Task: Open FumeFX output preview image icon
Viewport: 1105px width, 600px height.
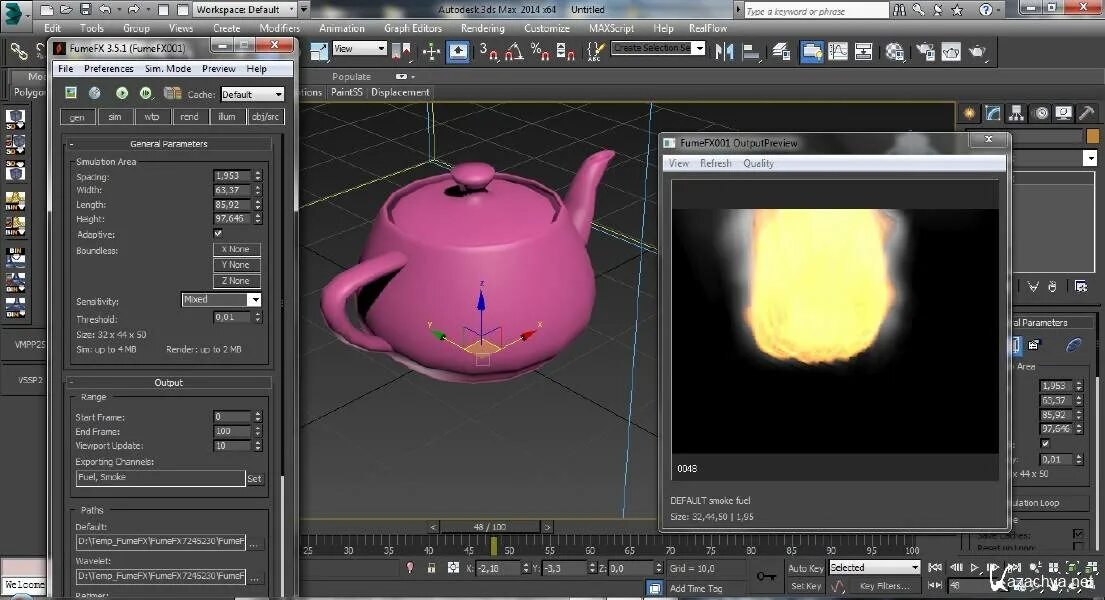Action: point(70,93)
